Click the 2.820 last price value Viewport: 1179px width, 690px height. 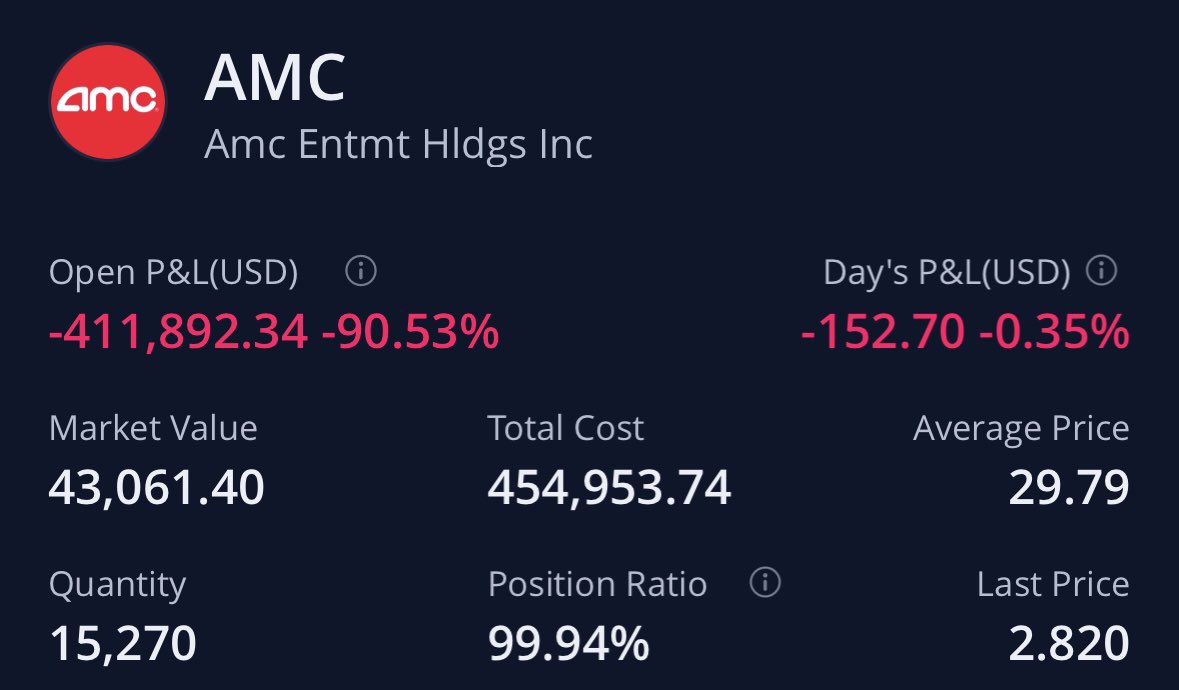click(x=1068, y=644)
